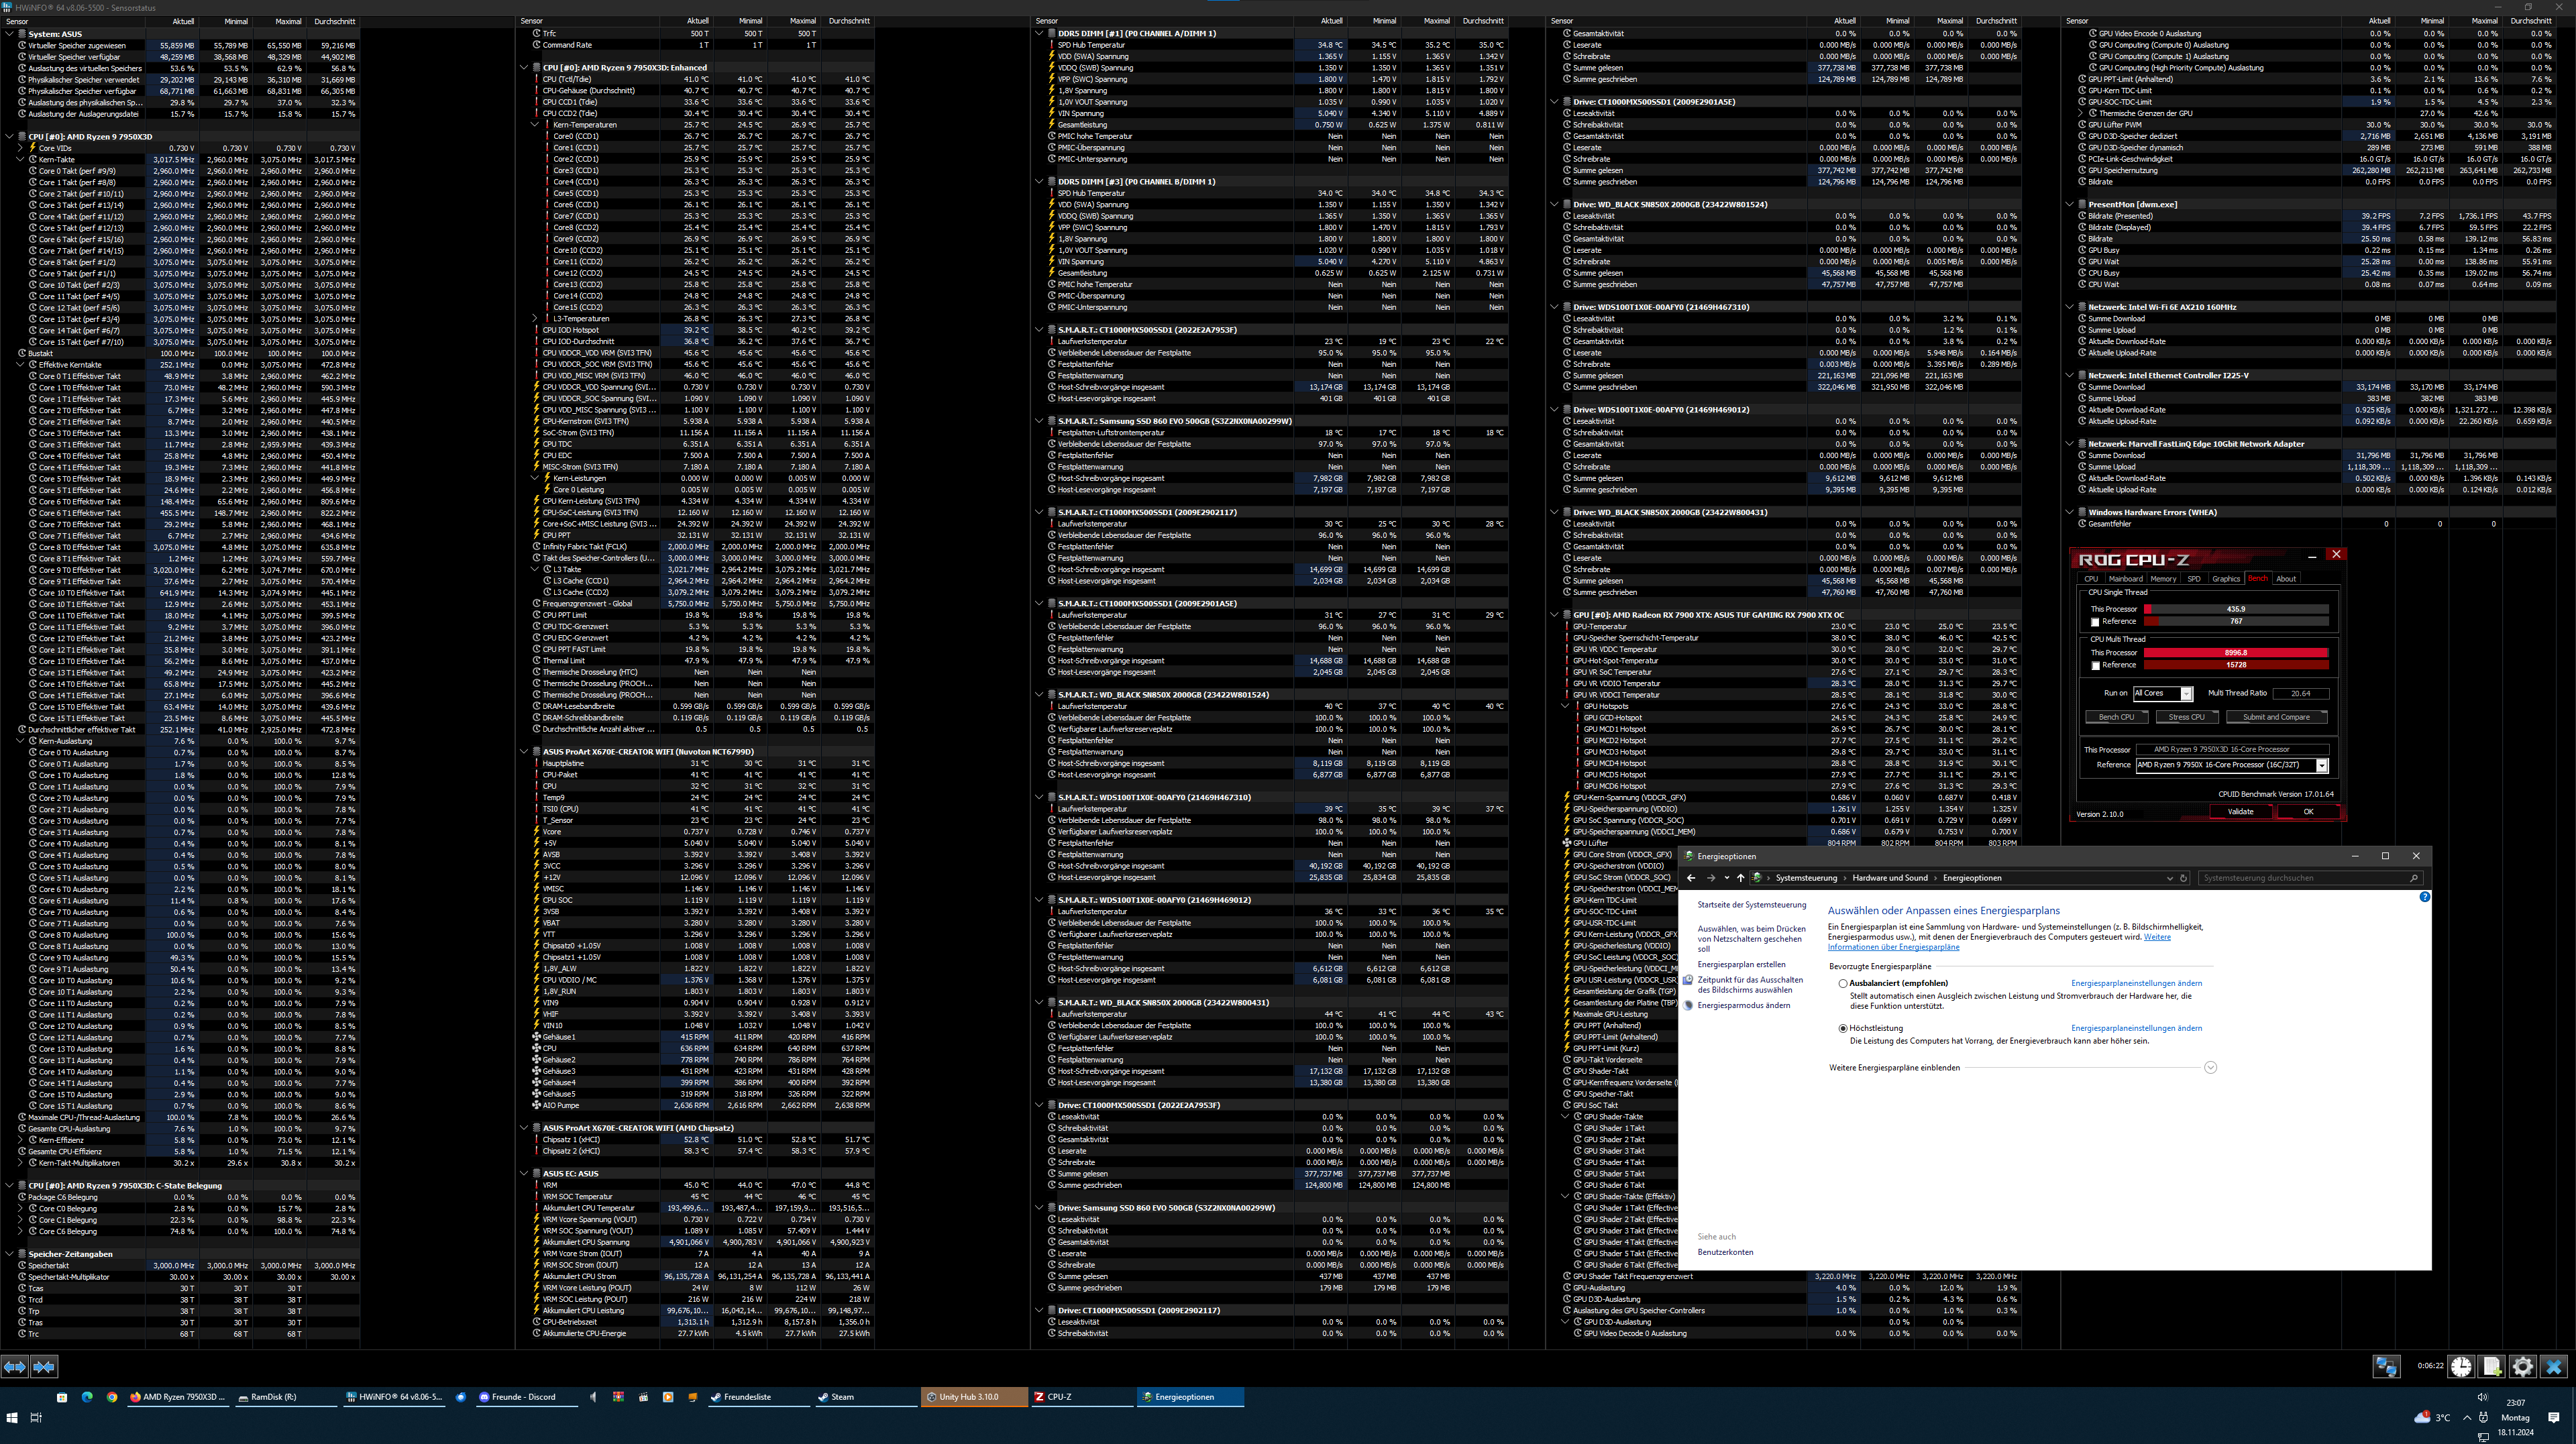
Task: Select the Ausbalanciert power plan radio
Action: (x=1843, y=984)
